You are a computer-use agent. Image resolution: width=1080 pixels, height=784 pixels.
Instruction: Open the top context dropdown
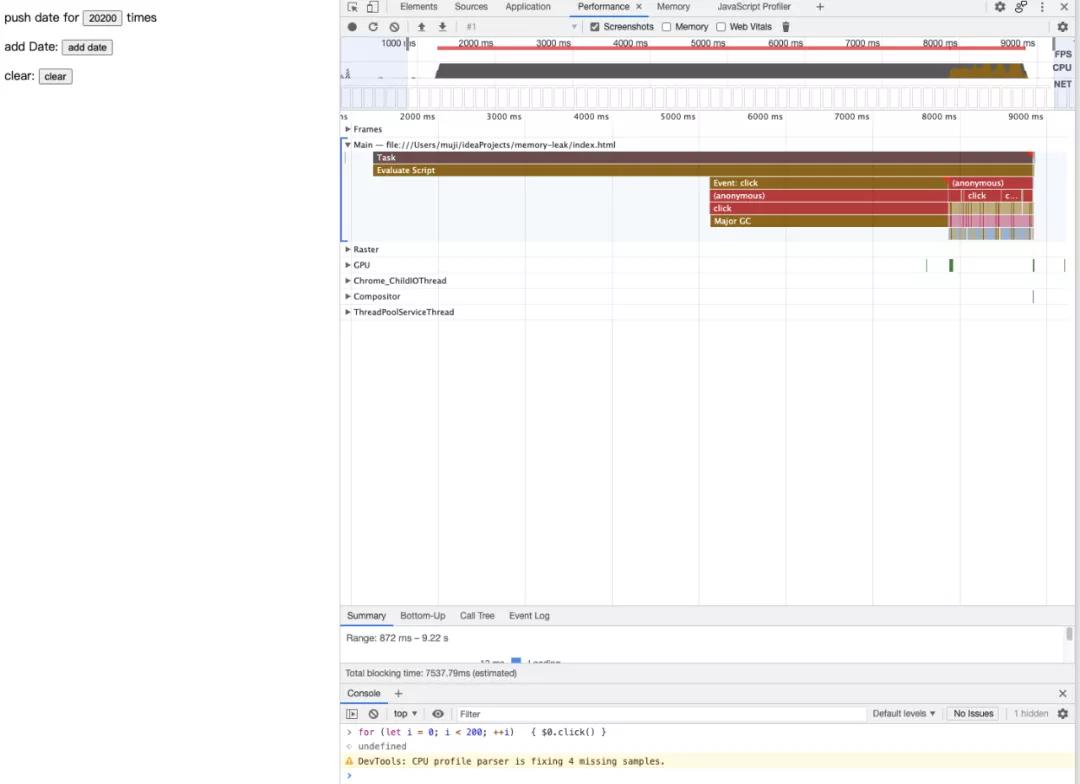point(405,714)
